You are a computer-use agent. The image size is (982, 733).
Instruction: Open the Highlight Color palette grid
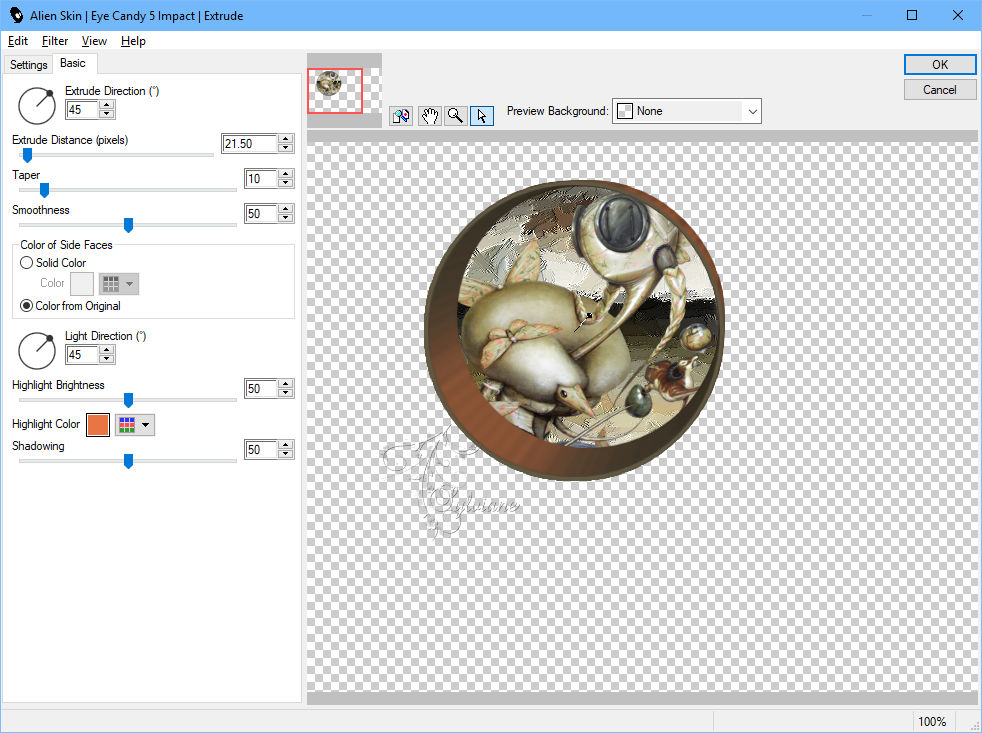pos(127,425)
